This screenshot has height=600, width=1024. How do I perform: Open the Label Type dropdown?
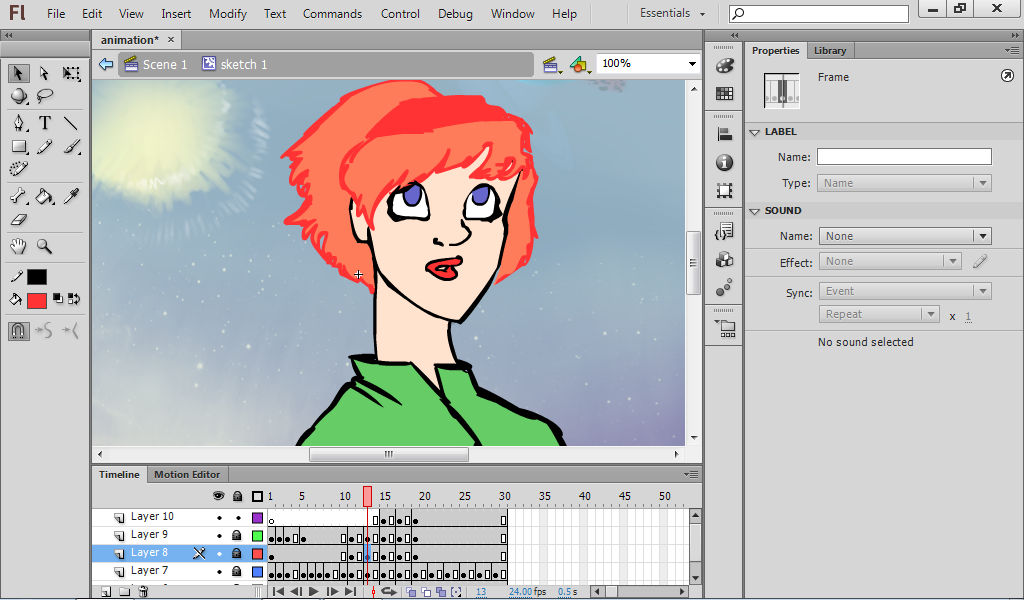[x=904, y=183]
